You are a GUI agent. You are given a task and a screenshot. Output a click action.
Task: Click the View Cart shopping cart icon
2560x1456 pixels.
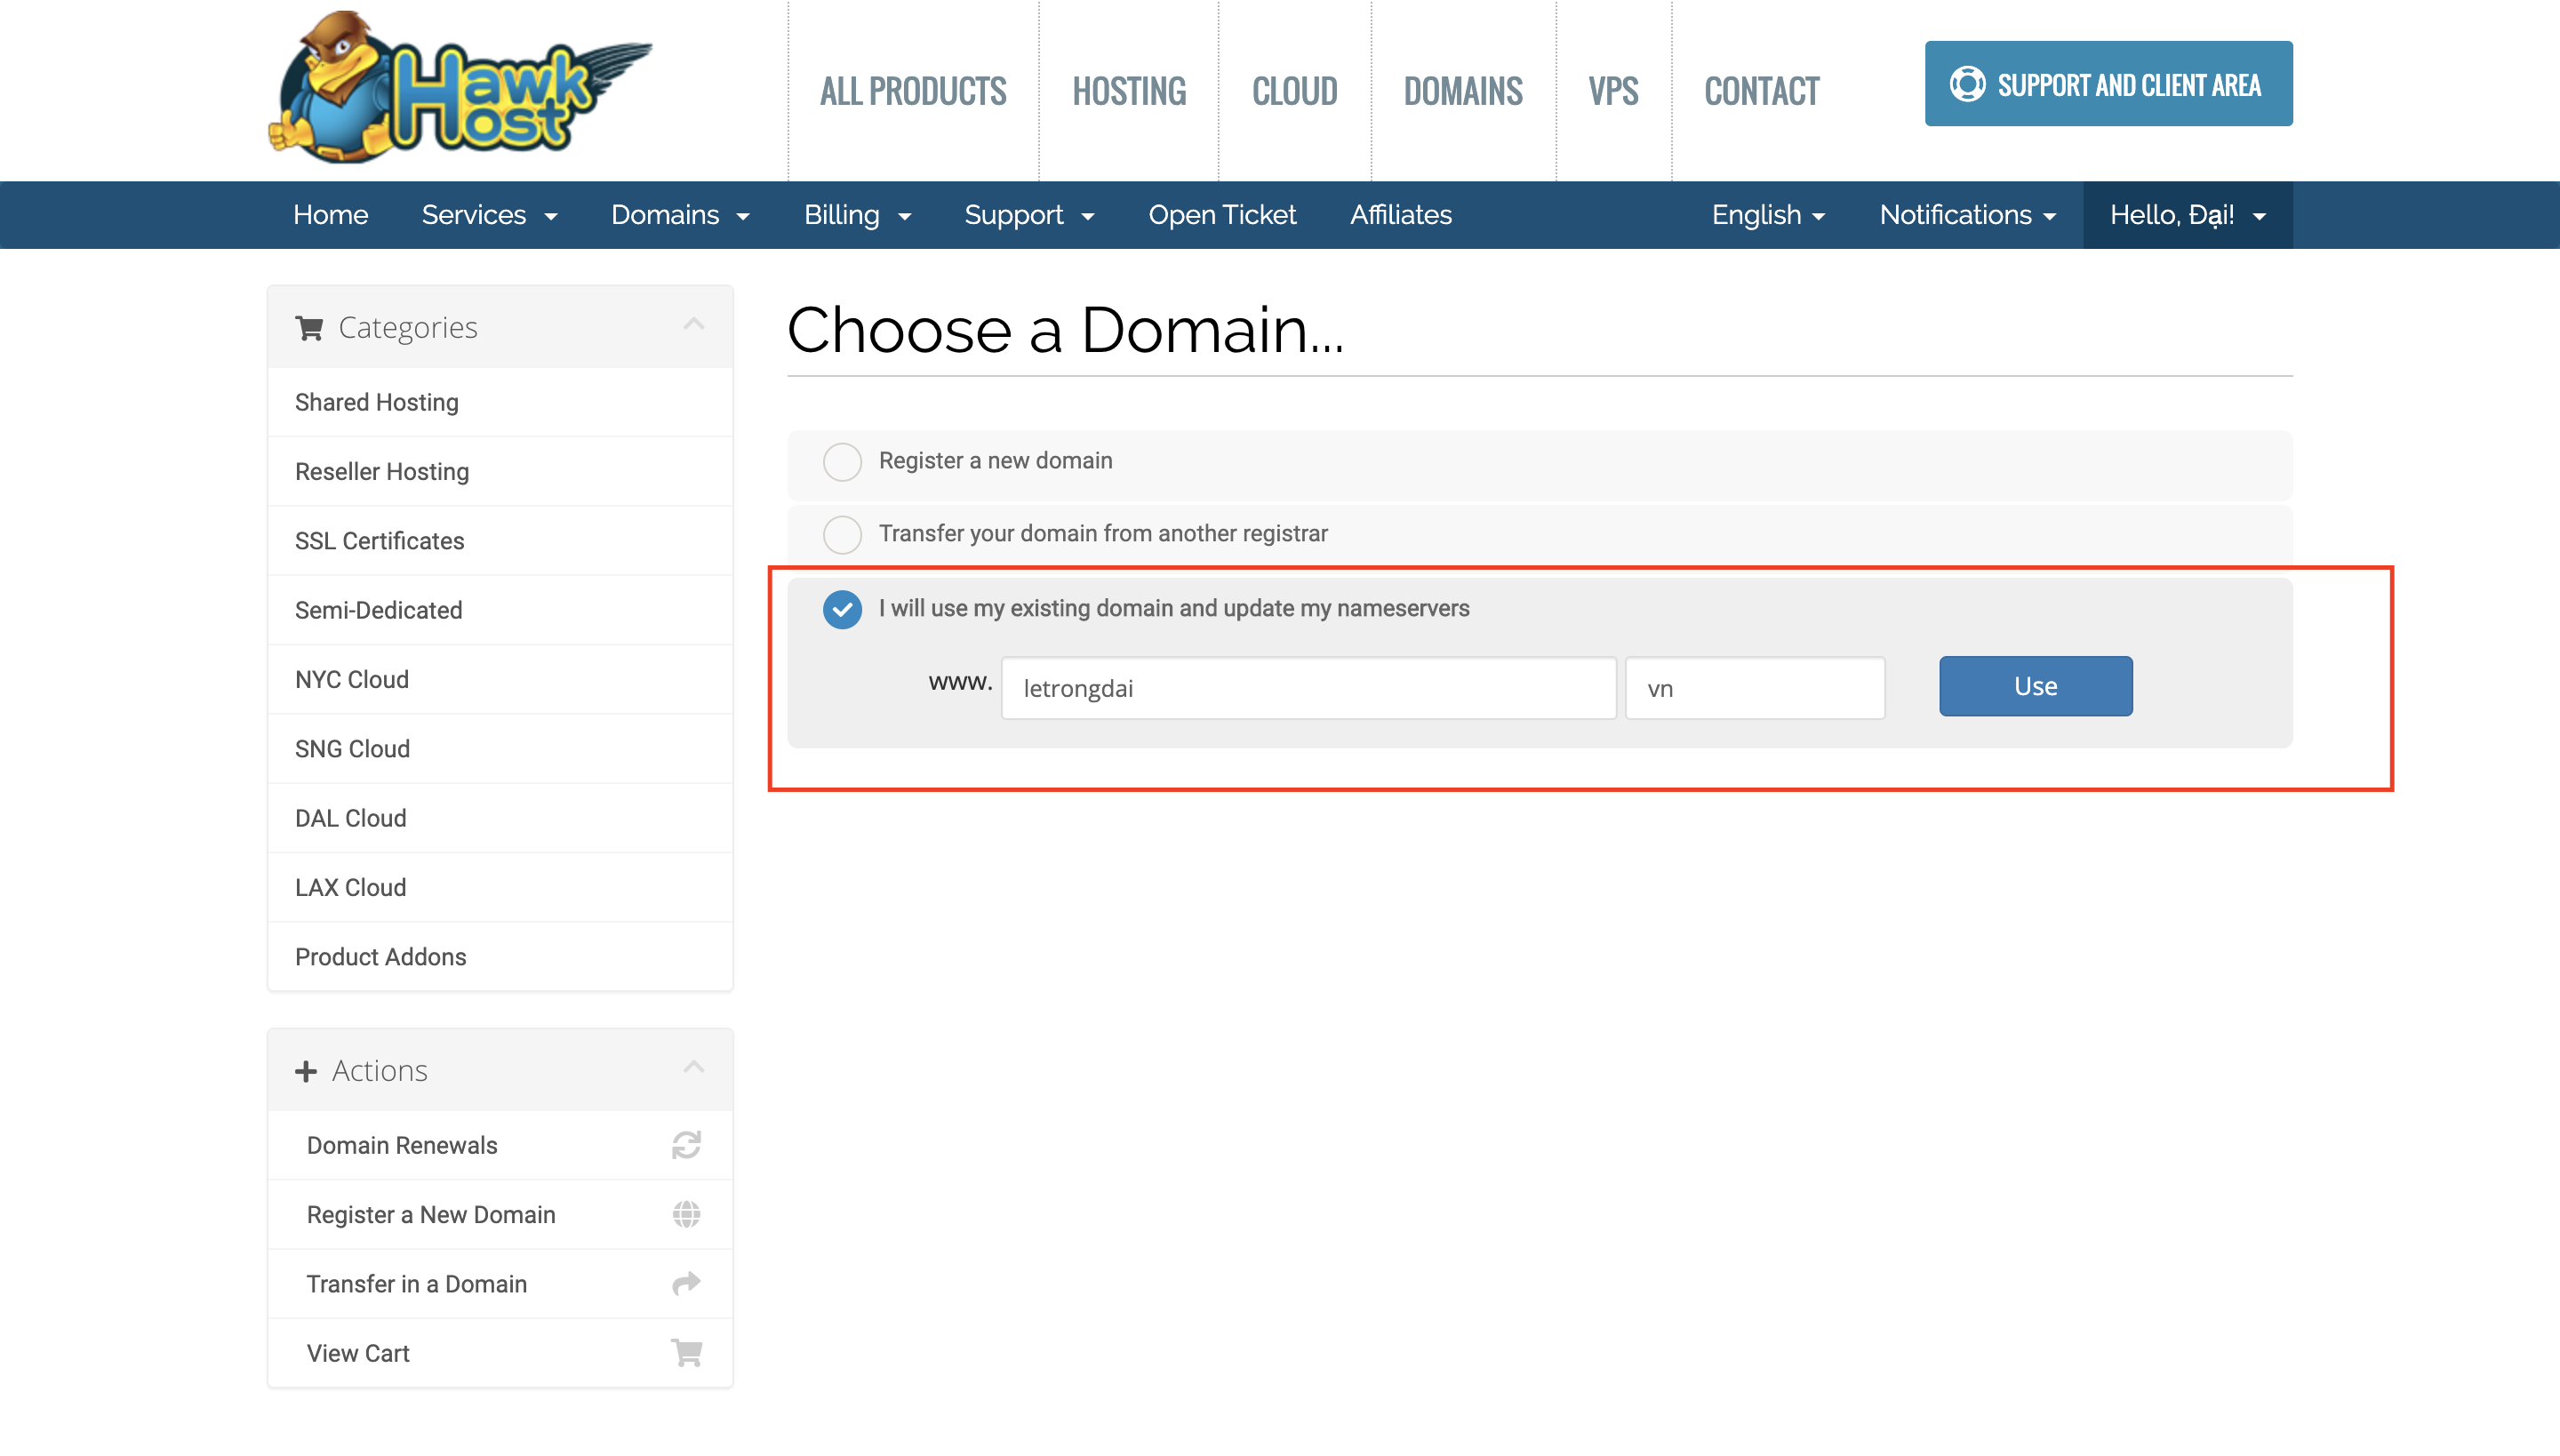tap(689, 1352)
